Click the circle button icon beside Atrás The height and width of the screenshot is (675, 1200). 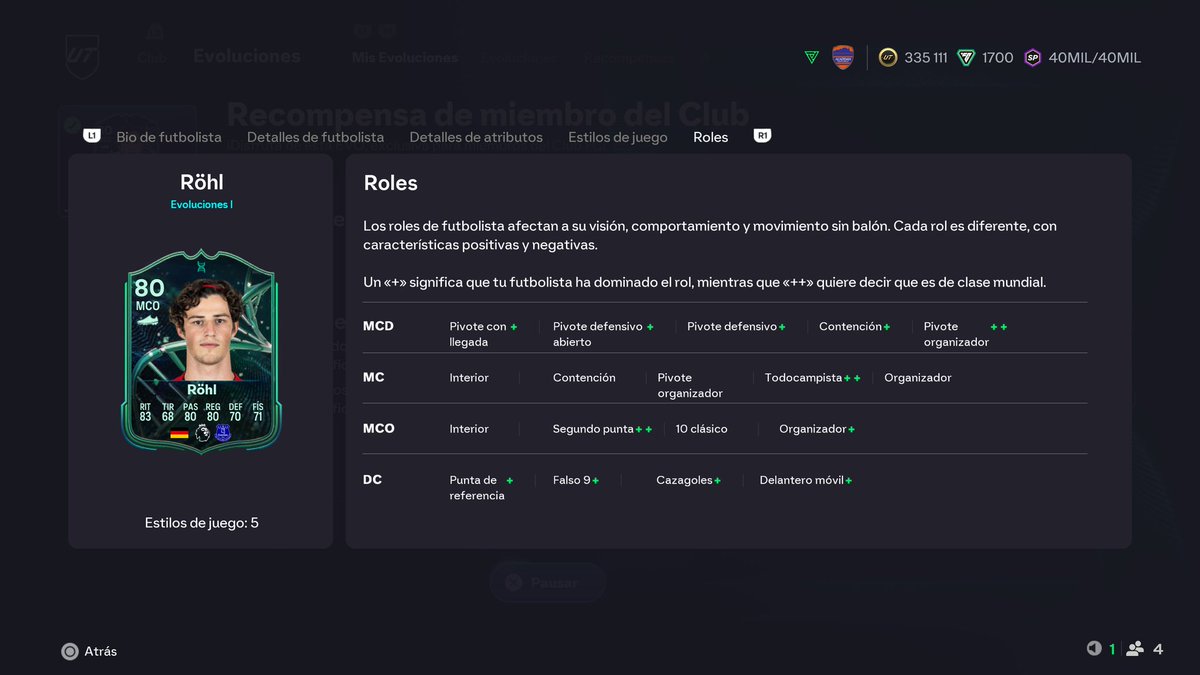pos(70,651)
